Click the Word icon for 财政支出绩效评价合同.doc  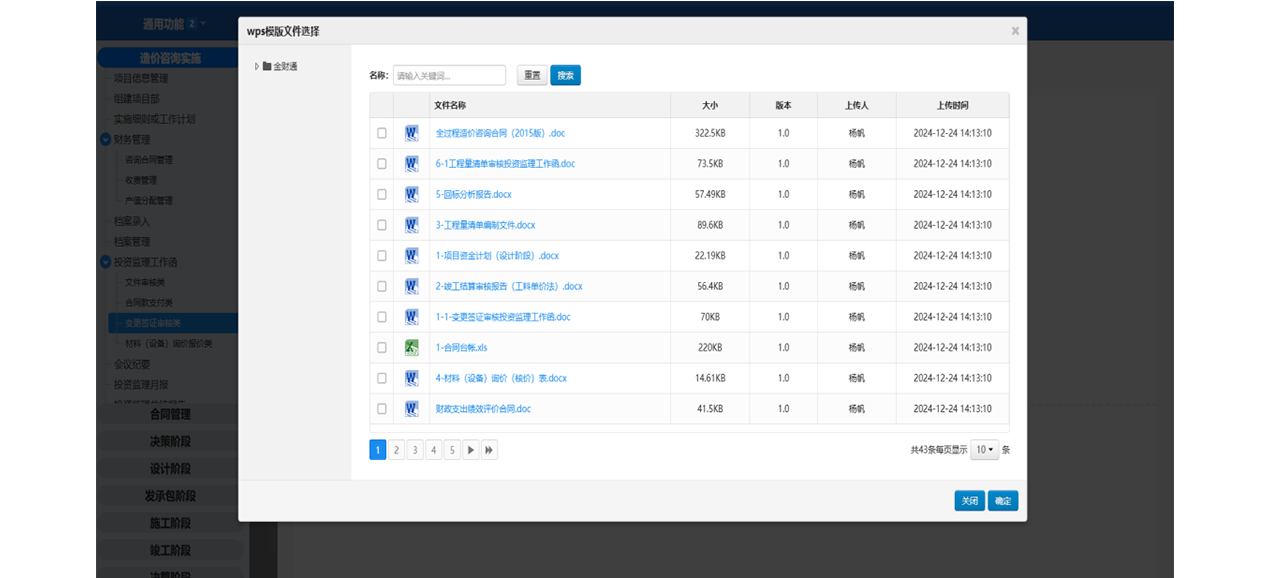(411, 409)
